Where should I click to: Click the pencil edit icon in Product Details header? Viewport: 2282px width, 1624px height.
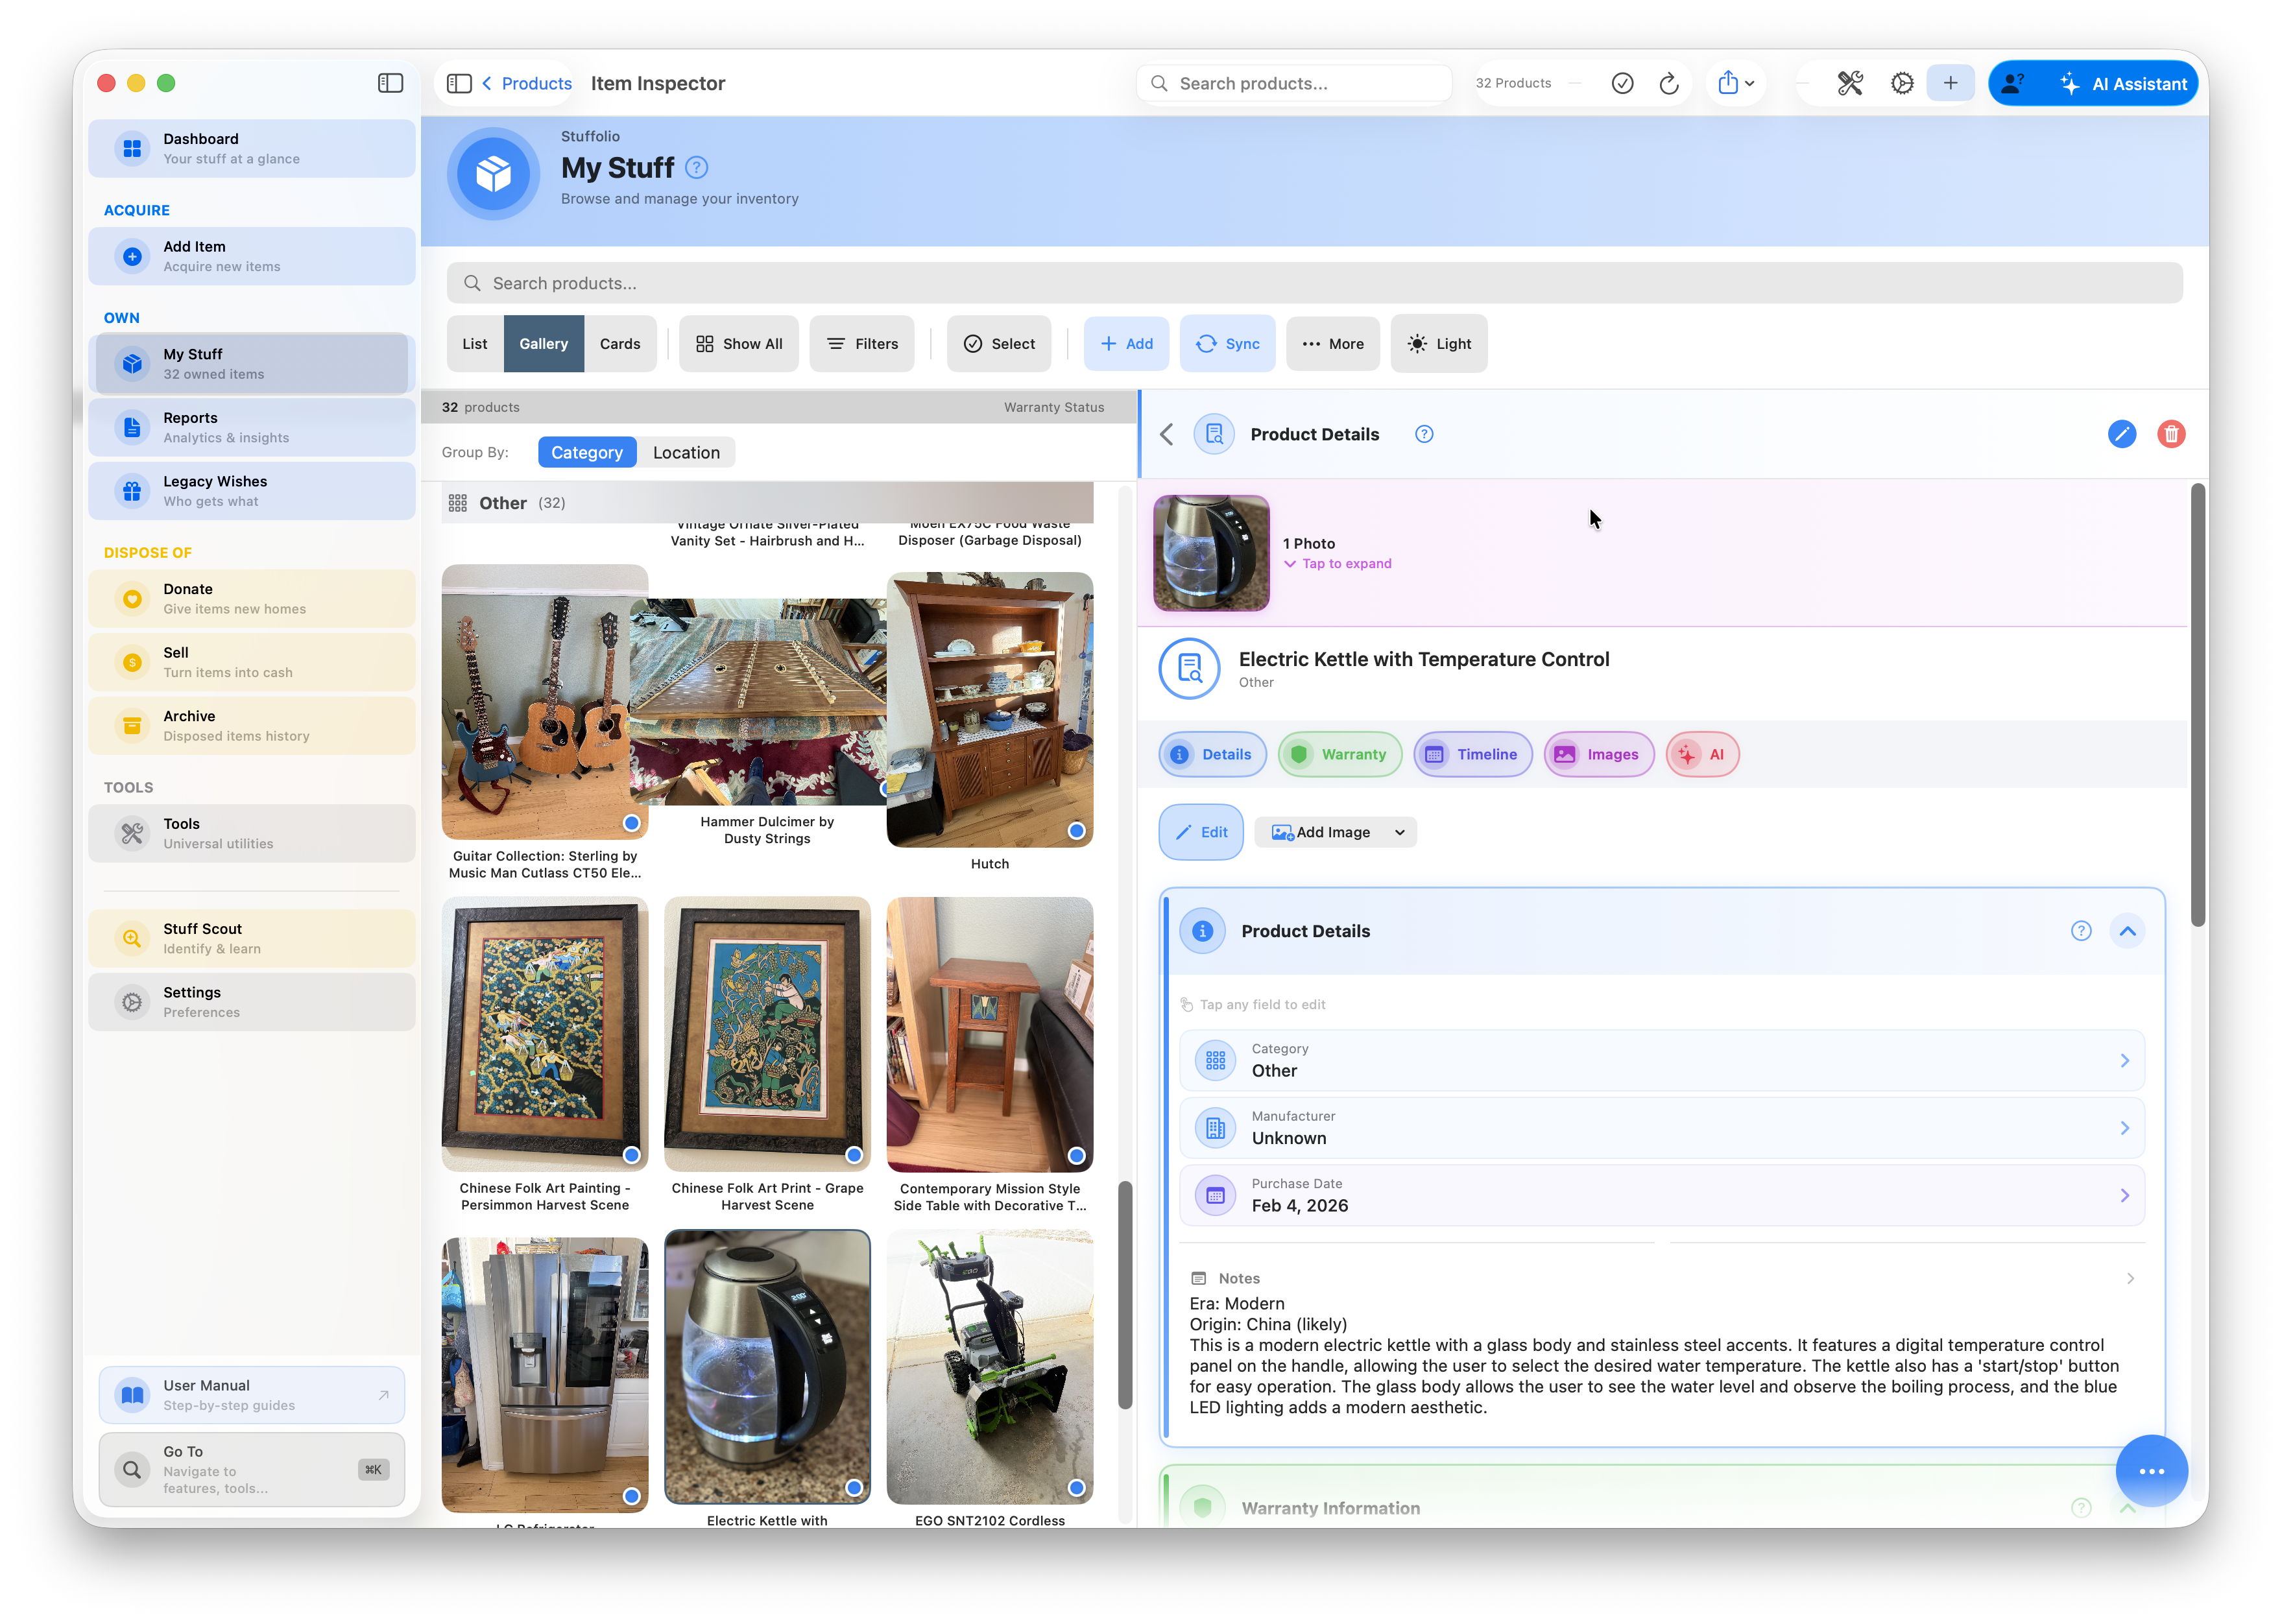pyautogui.click(x=2122, y=433)
